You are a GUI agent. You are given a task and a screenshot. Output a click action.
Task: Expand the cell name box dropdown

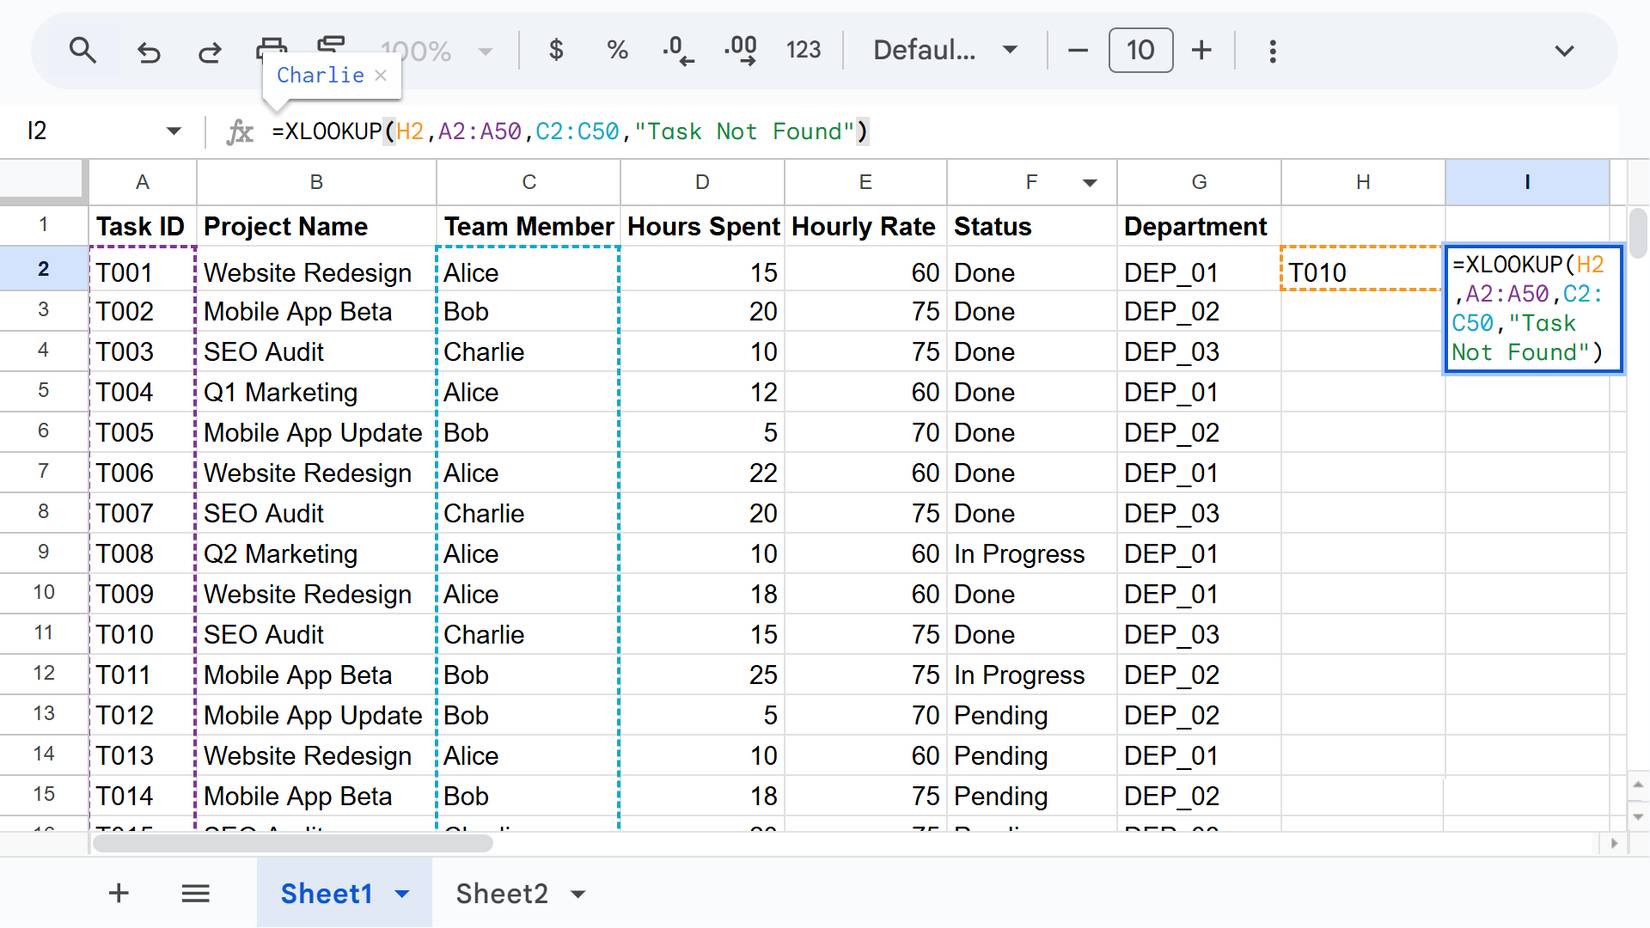point(174,131)
